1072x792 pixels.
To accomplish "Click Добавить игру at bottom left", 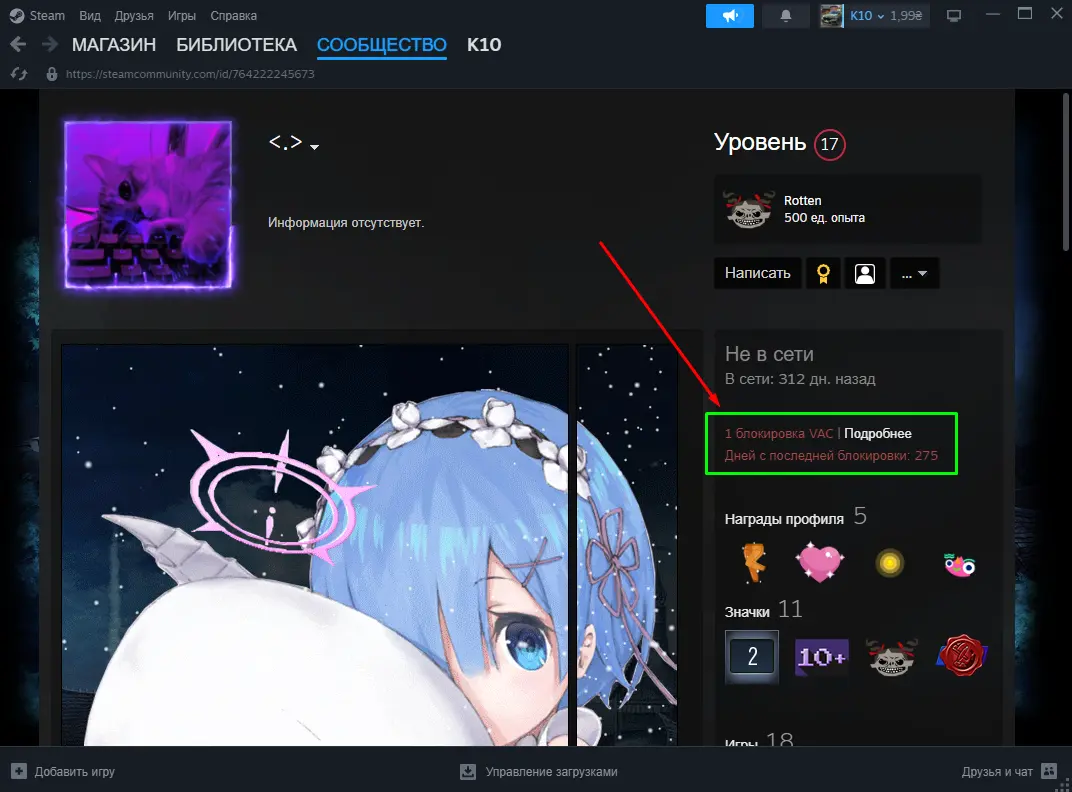I will tap(64, 772).
